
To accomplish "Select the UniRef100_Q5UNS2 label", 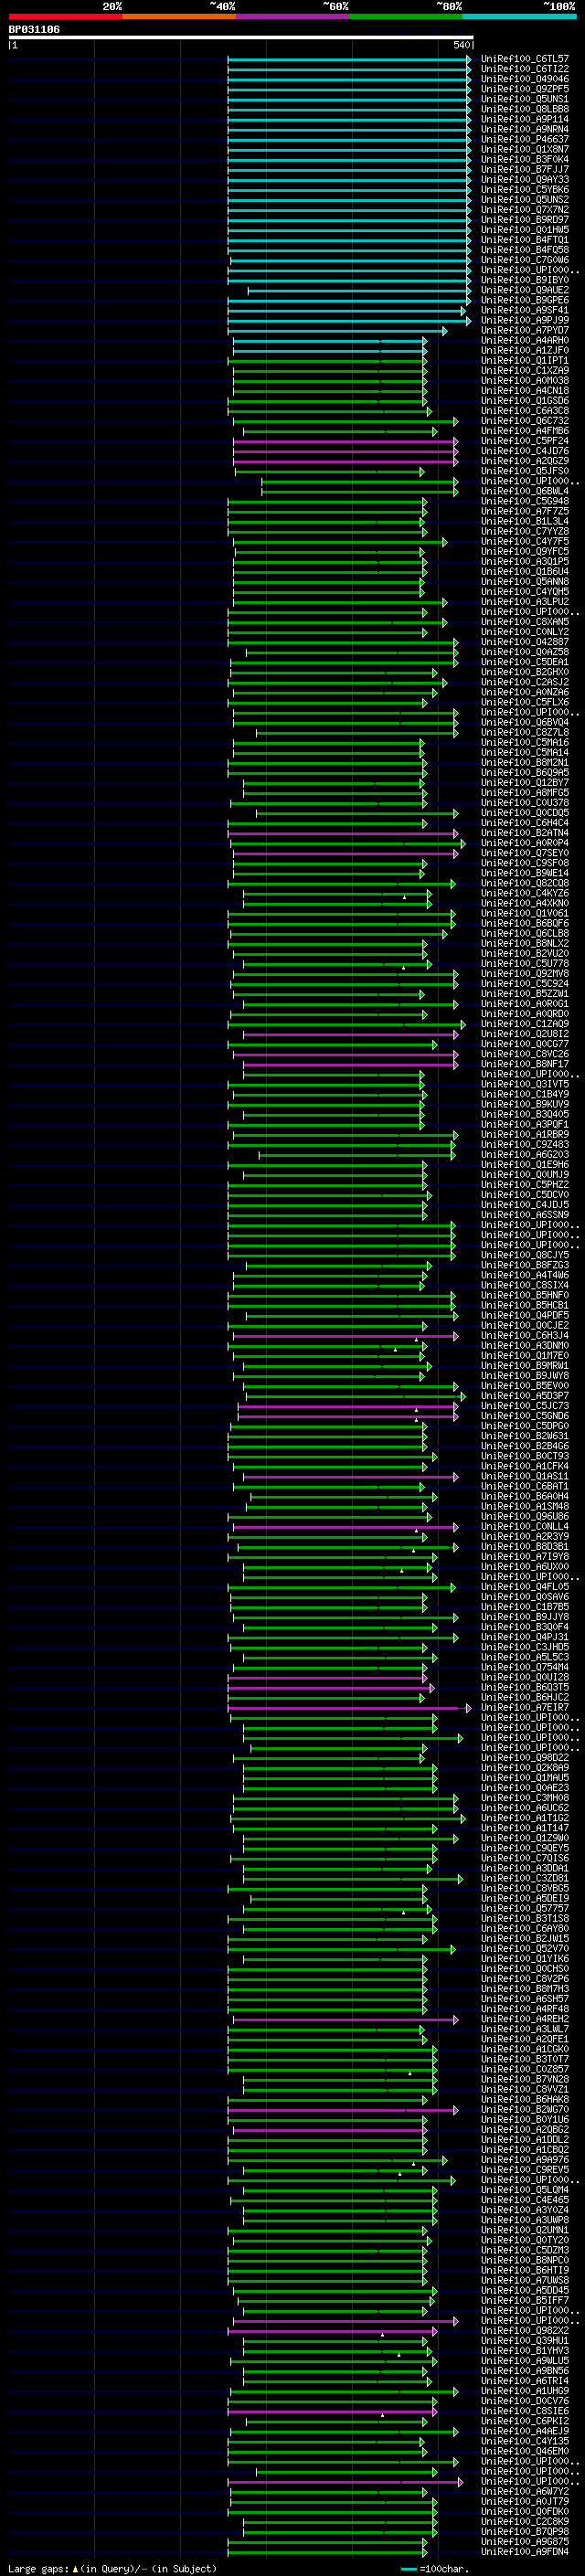I will pyautogui.click(x=525, y=200).
